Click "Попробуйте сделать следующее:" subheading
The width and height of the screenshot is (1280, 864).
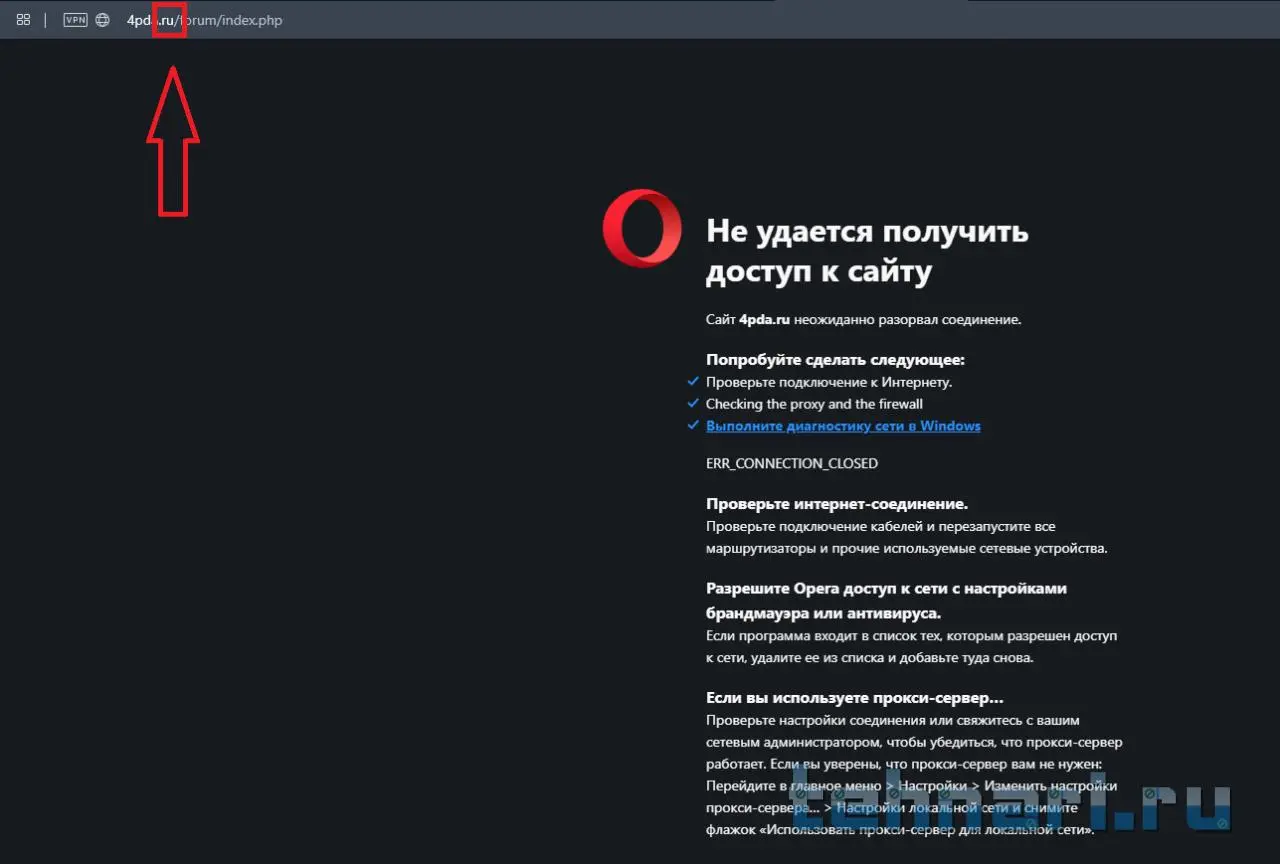[x=835, y=360]
